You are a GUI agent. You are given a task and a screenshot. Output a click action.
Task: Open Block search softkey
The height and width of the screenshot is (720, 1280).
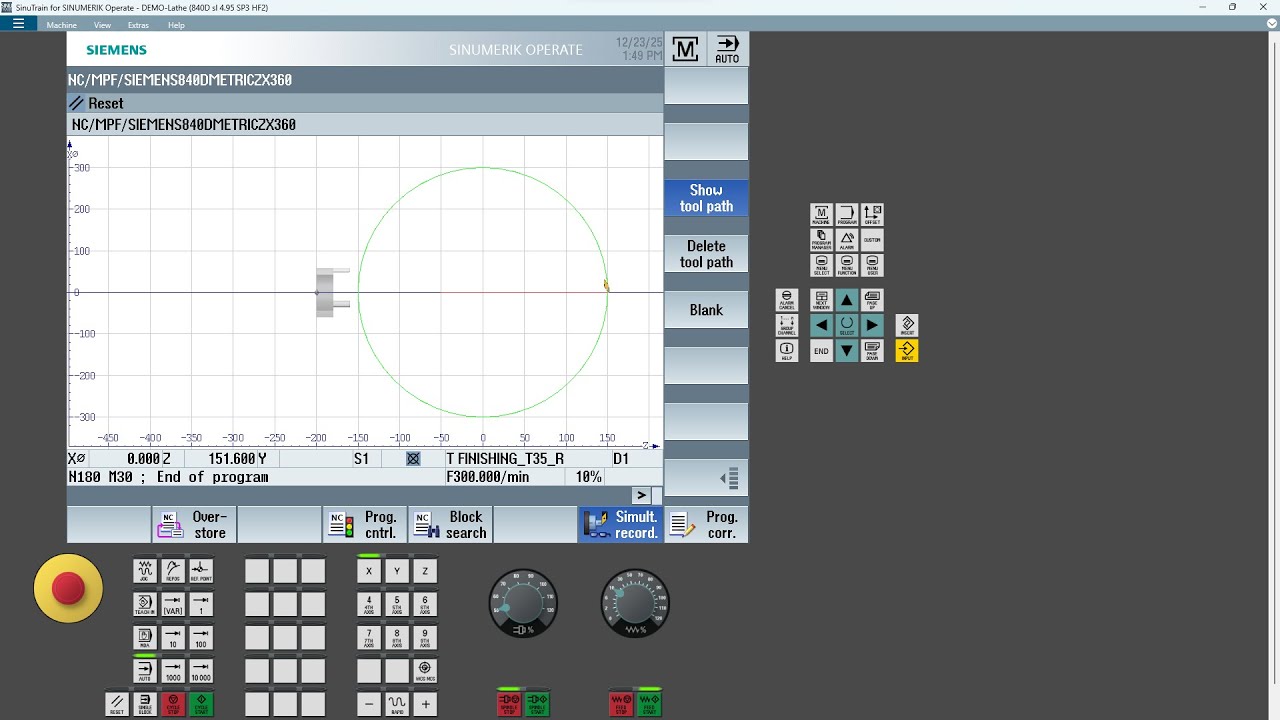click(450, 525)
